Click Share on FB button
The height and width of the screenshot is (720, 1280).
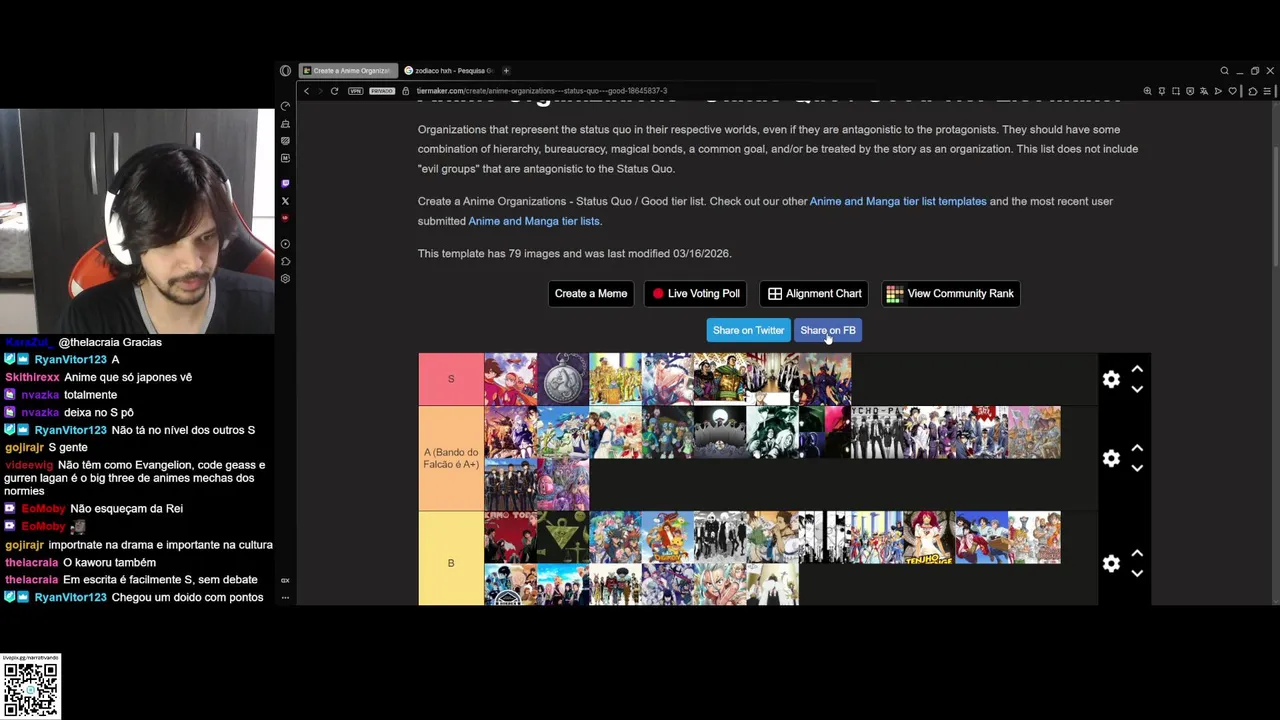[x=828, y=330]
